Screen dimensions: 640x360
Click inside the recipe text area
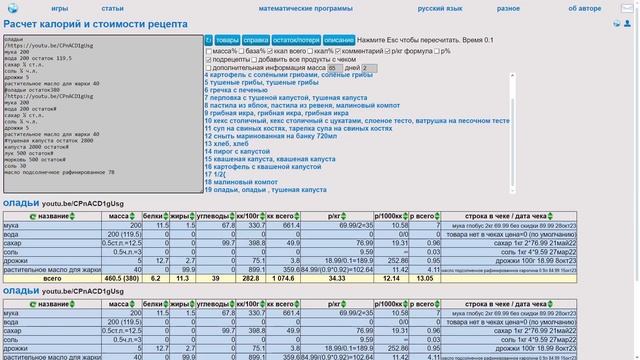click(x=103, y=114)
